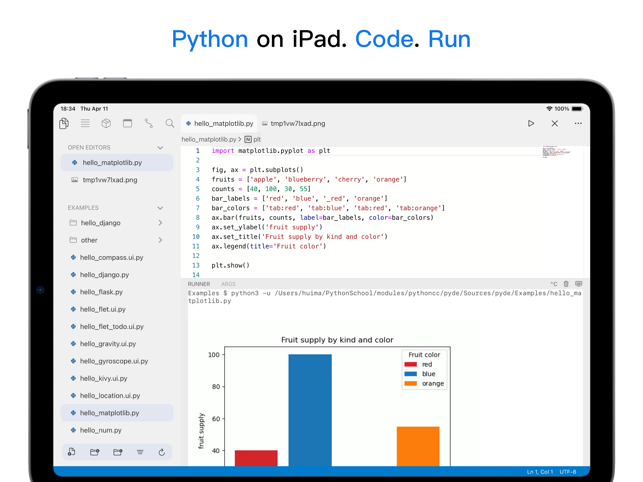Open hello_kivy.ui.py file
Screen dimensions: 643x482
[117, 378]
